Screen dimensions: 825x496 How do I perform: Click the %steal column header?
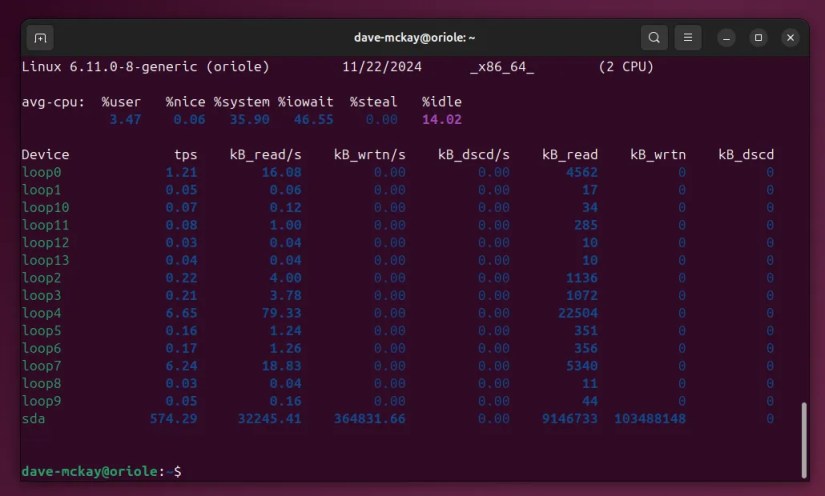(374, 102)
